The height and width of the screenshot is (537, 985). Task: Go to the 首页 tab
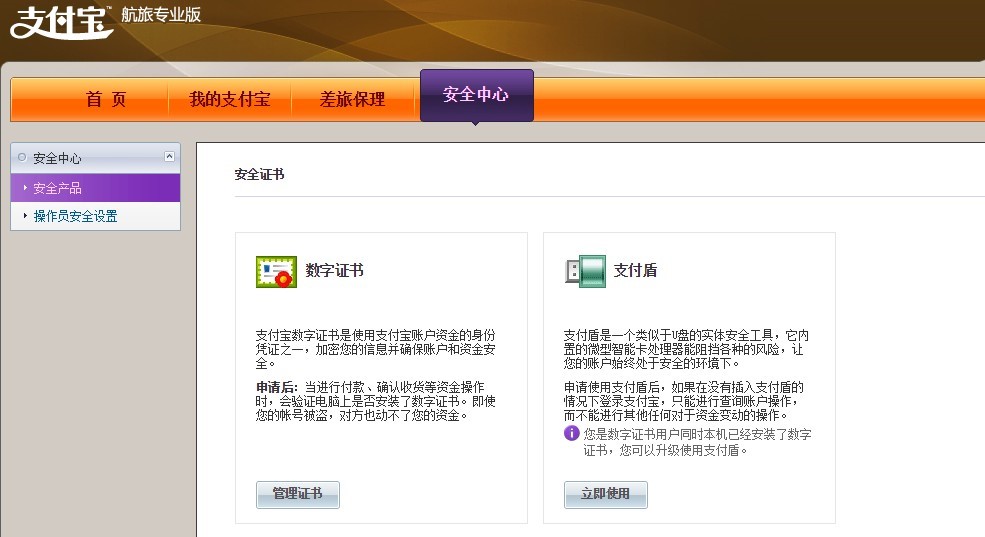(x=106, y=99)
